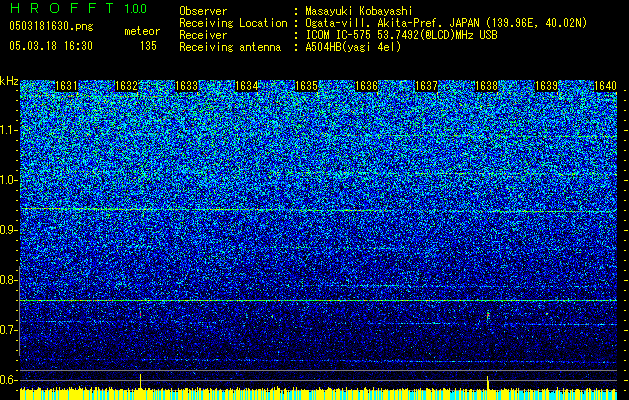Click time marker 1631
The image size is (629, 400).
pyautogui.click(x=66, y=86)
